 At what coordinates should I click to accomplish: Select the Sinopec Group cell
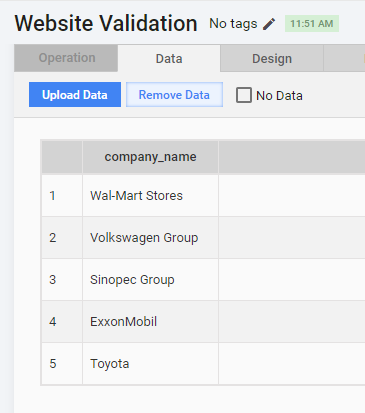pyautogui.click(x=150, y=279)
